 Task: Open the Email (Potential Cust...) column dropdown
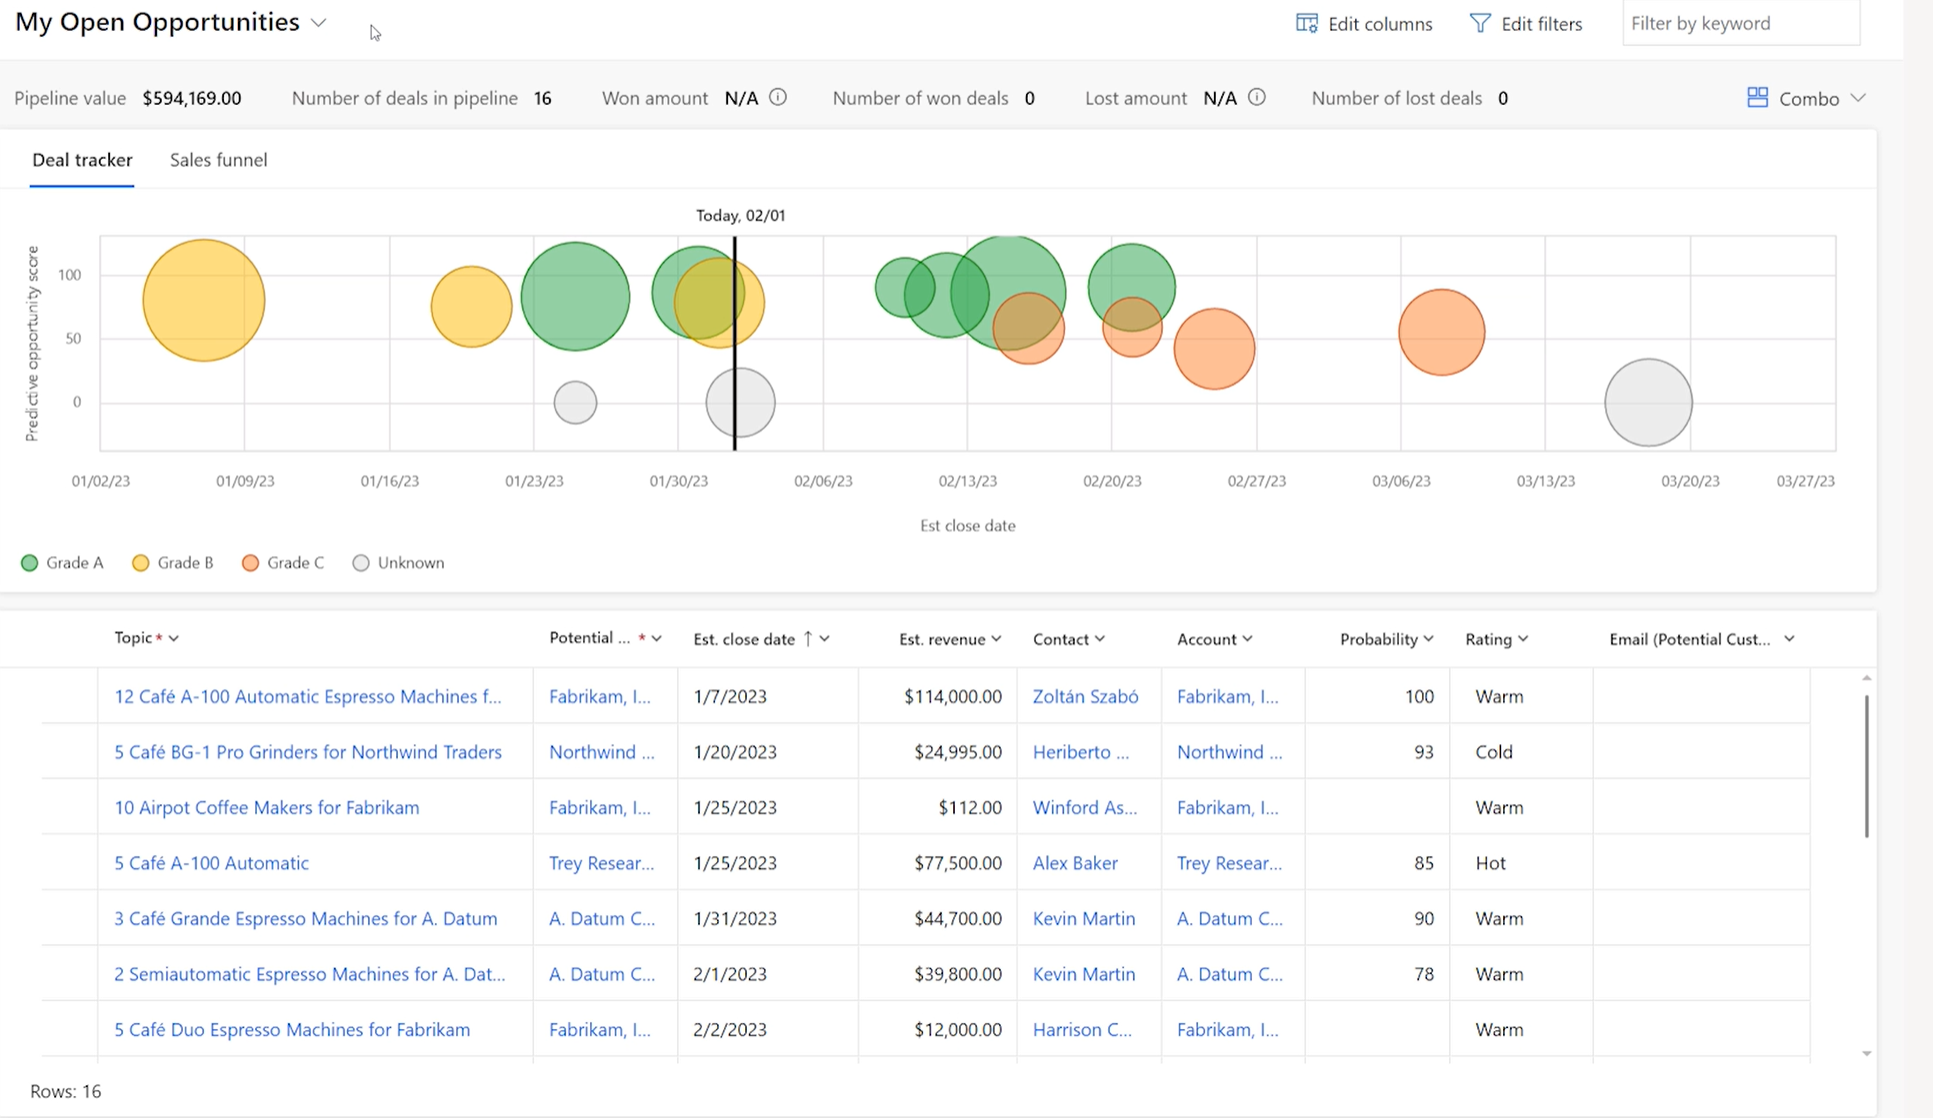click(1789, 638)
